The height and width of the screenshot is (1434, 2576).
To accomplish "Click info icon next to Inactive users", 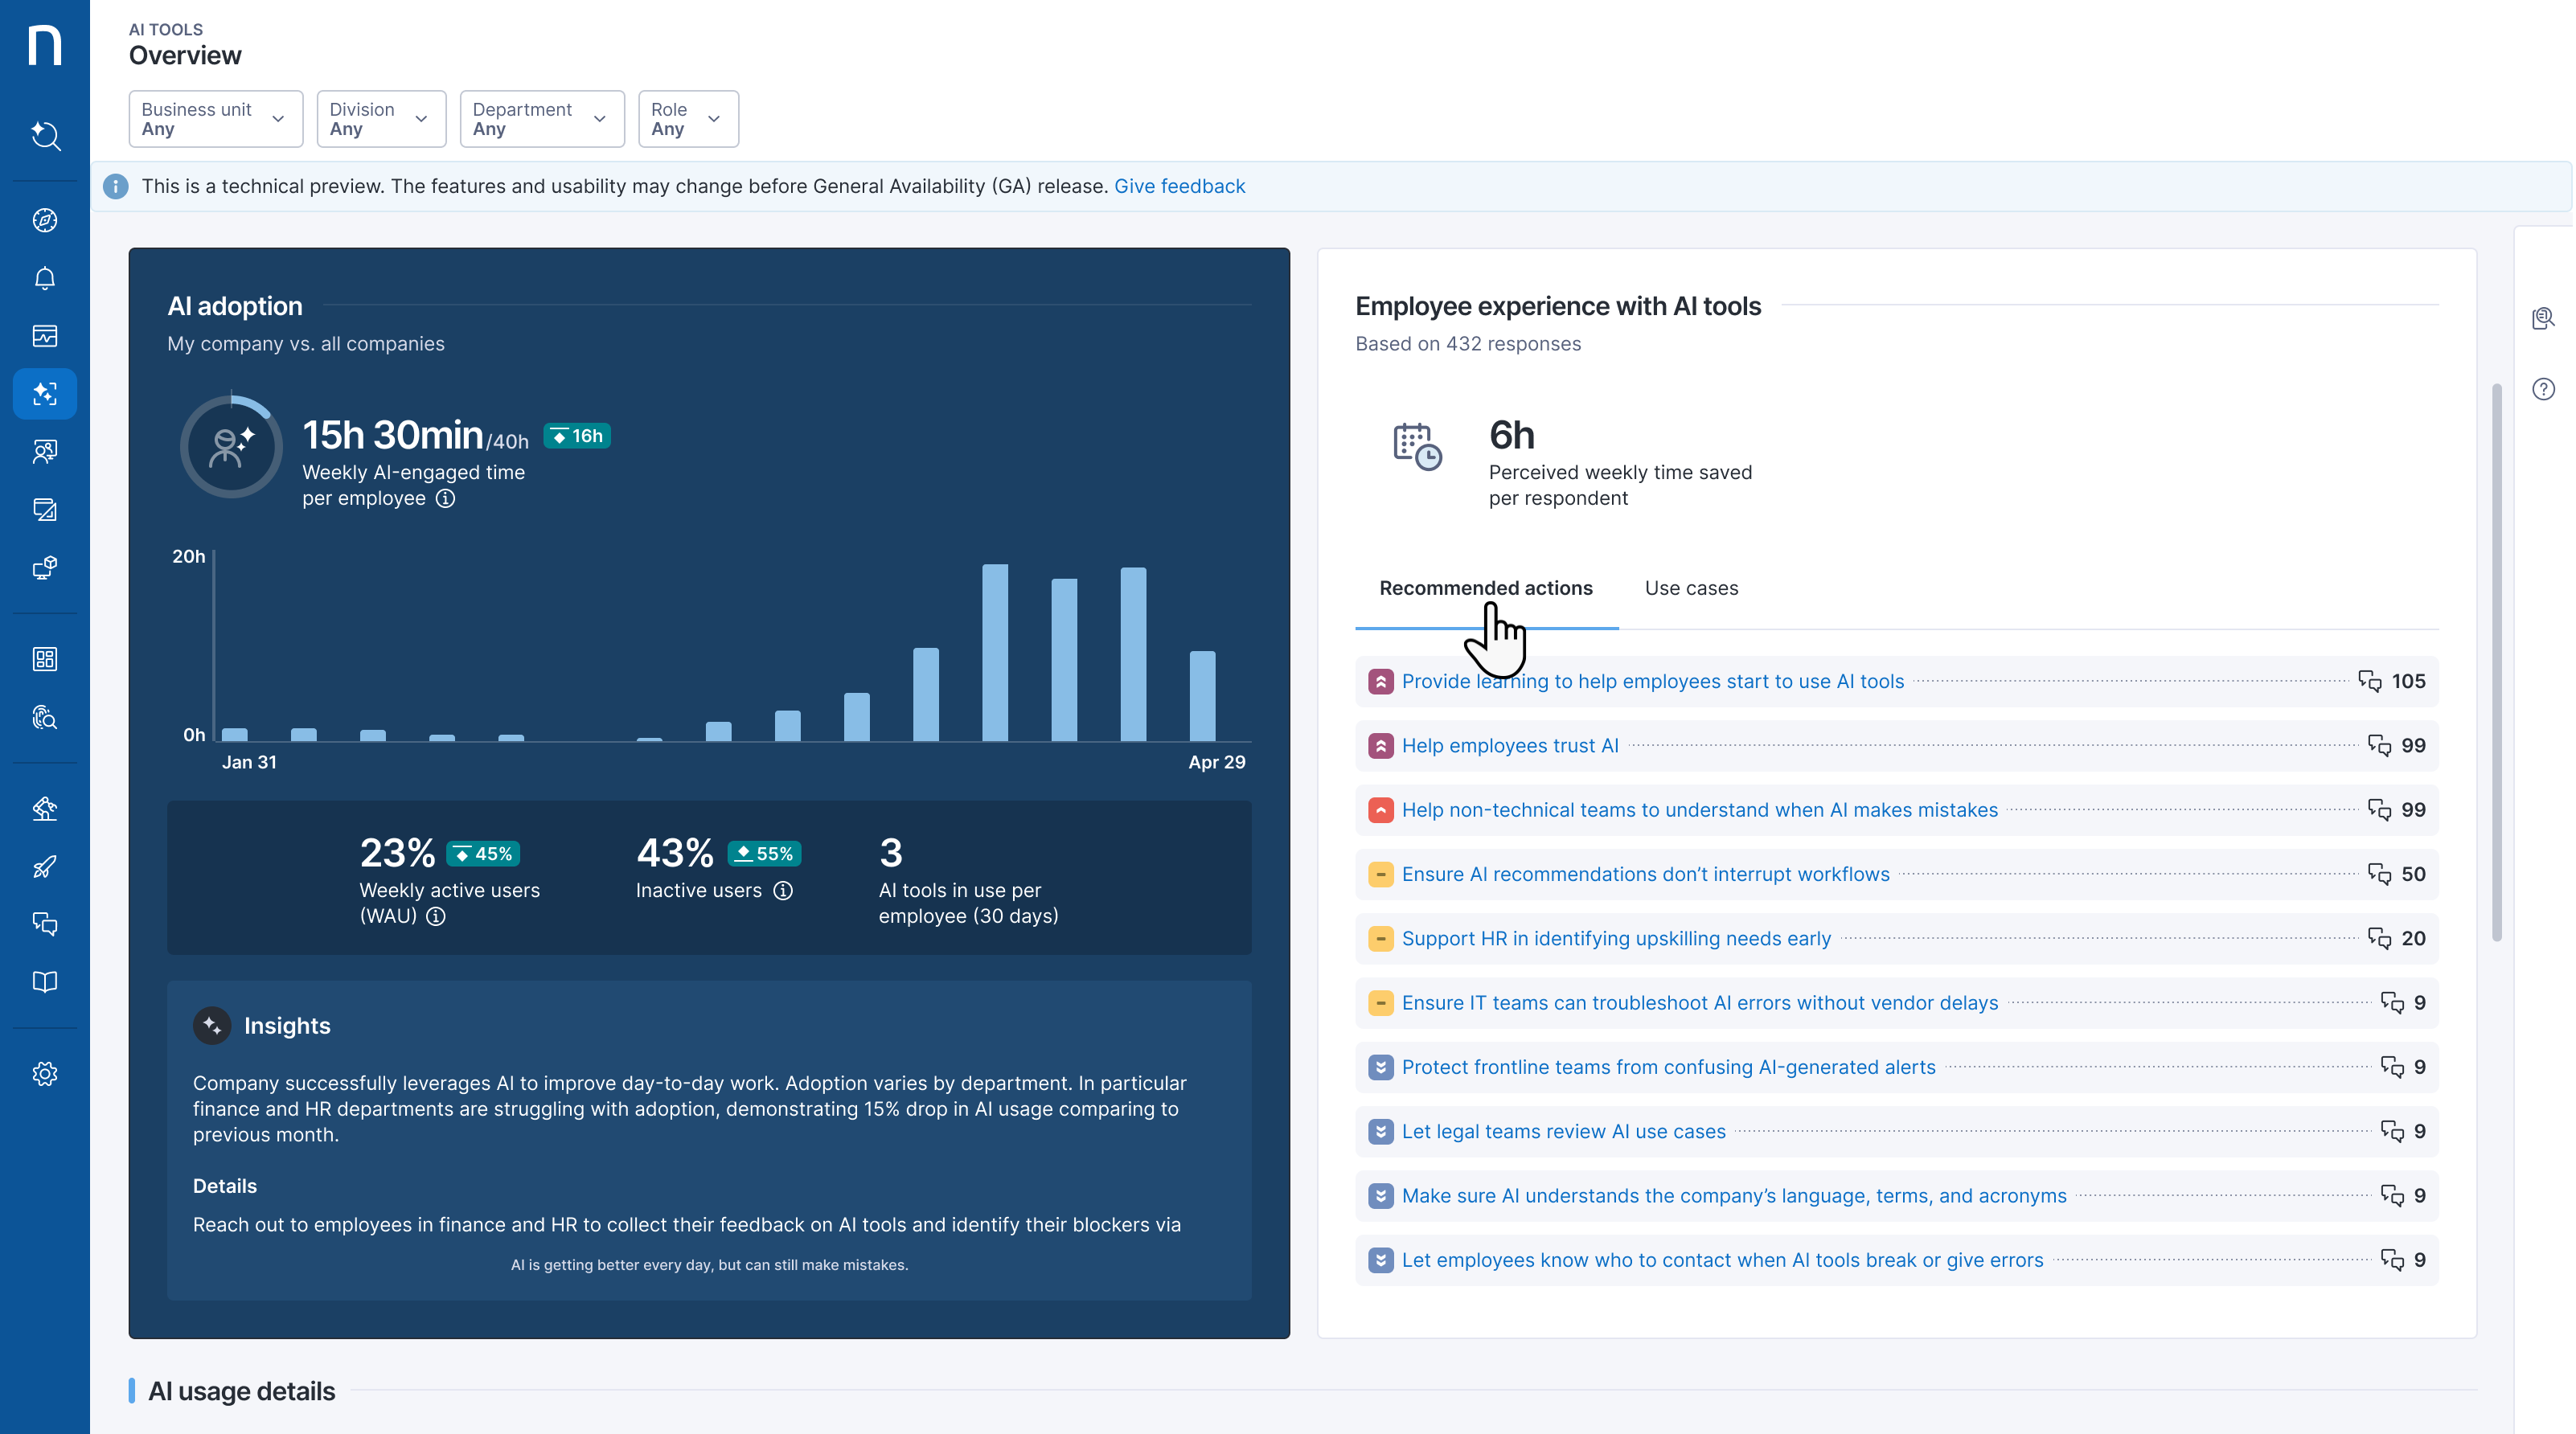I will click(783, 890).
